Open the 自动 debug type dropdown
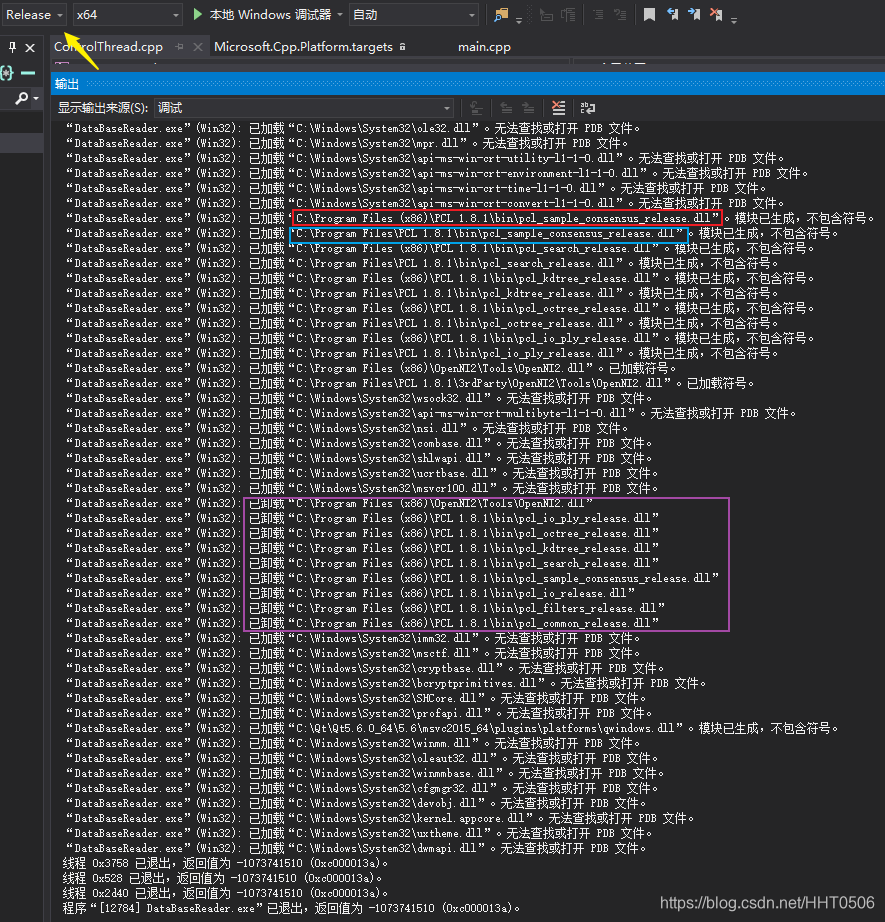The height and width of the screenshot is (922, 885). point(413,15)
